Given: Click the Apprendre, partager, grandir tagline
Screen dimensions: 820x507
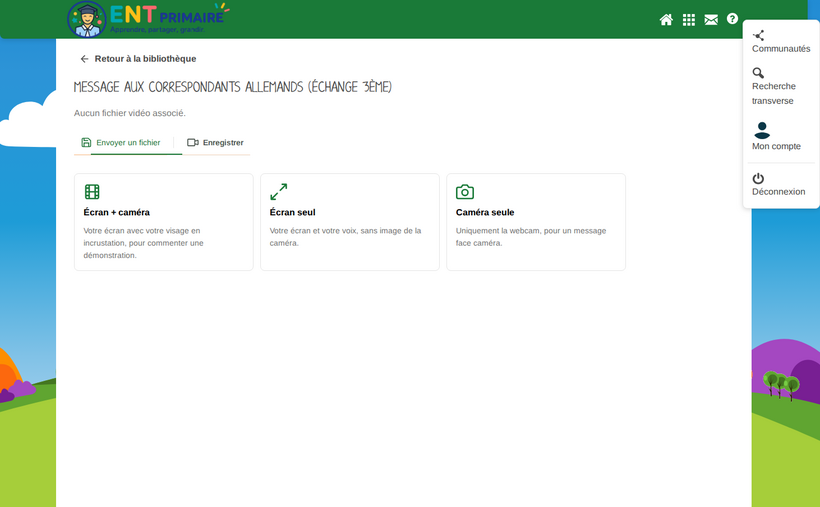Looking at the screenshot, I should coord(157,30).
